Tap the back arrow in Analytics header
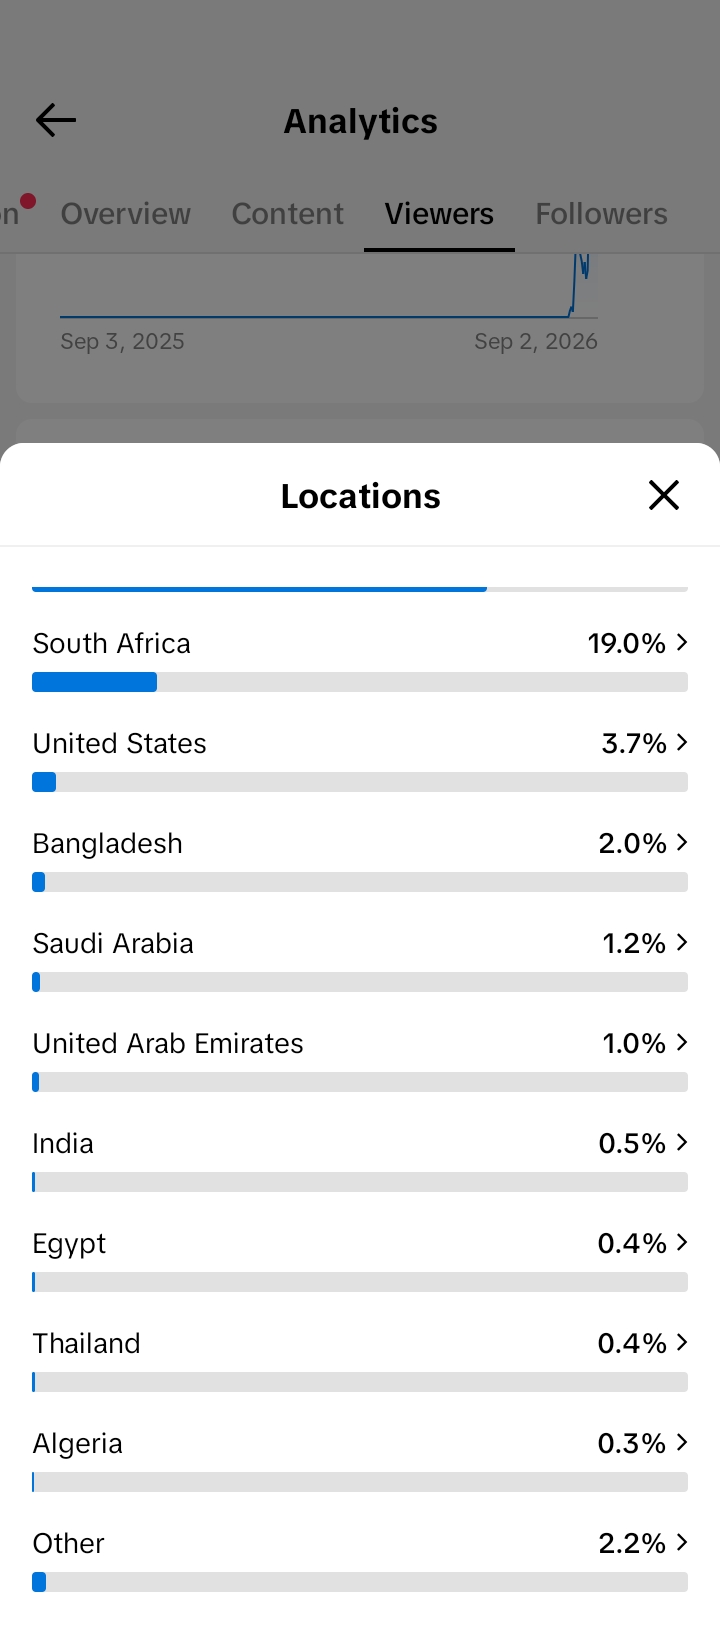The width and height of the screenshot is (720, 1640). [56, 120]
